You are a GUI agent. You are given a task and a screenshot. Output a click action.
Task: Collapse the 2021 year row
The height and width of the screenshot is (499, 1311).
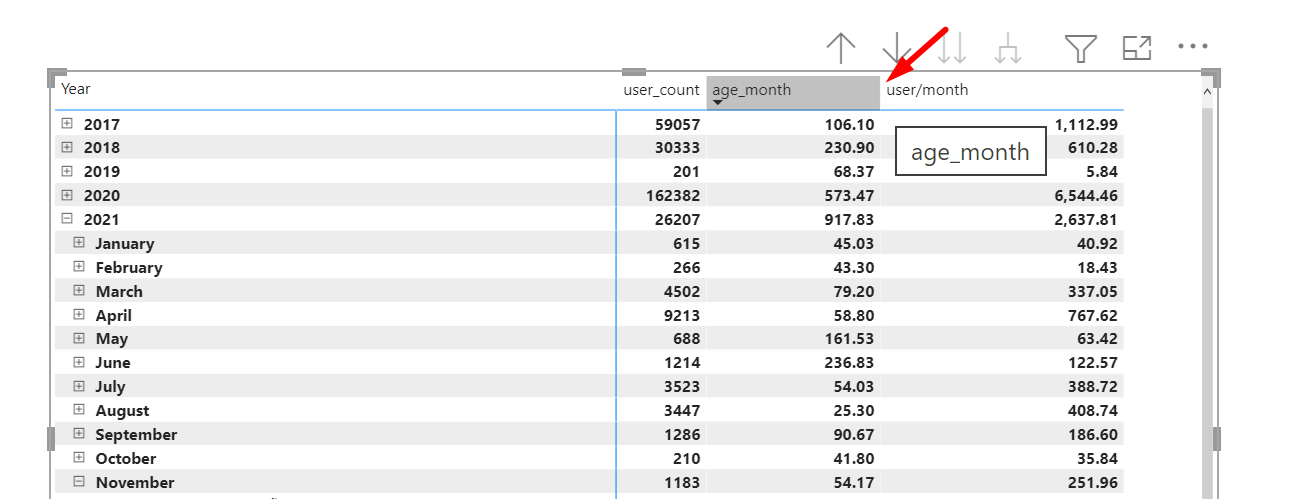(x=67, y=219)
